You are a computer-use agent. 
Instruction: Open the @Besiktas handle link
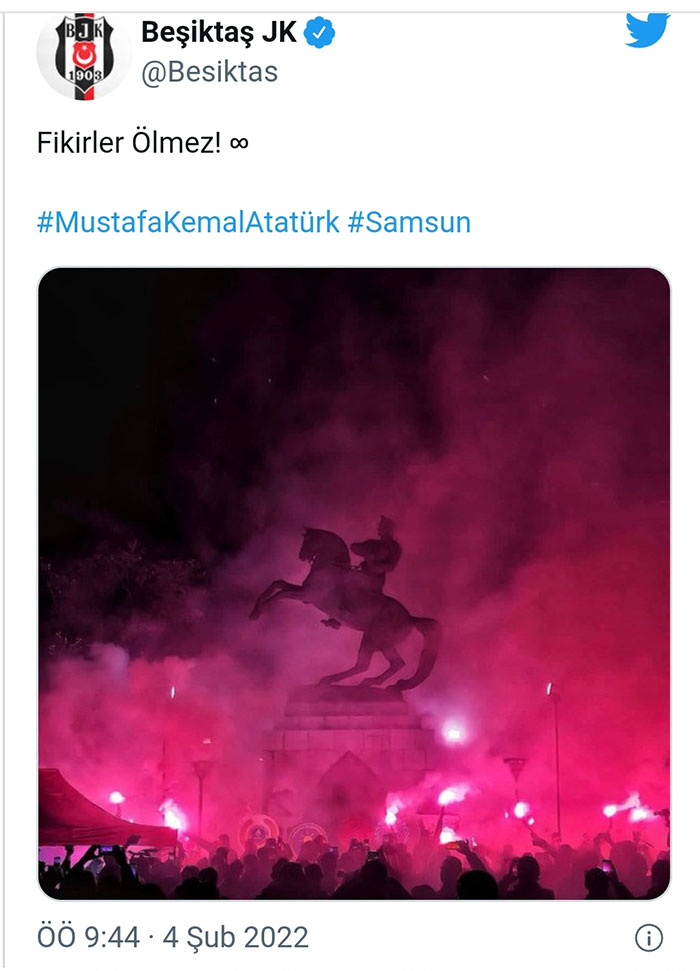point(209,72)
